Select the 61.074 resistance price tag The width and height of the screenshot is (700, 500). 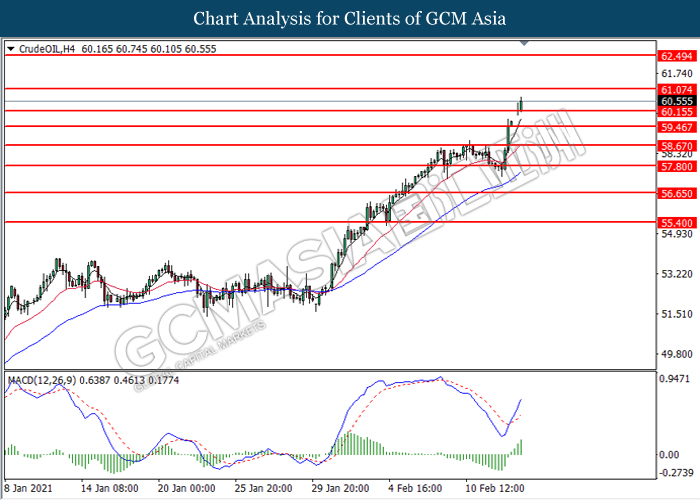675,89
